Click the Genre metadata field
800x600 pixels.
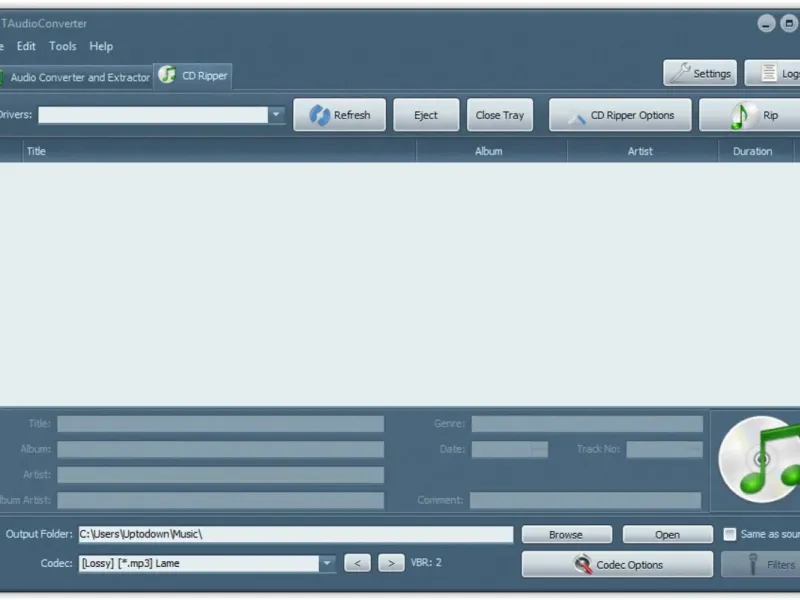coord(587,423)
